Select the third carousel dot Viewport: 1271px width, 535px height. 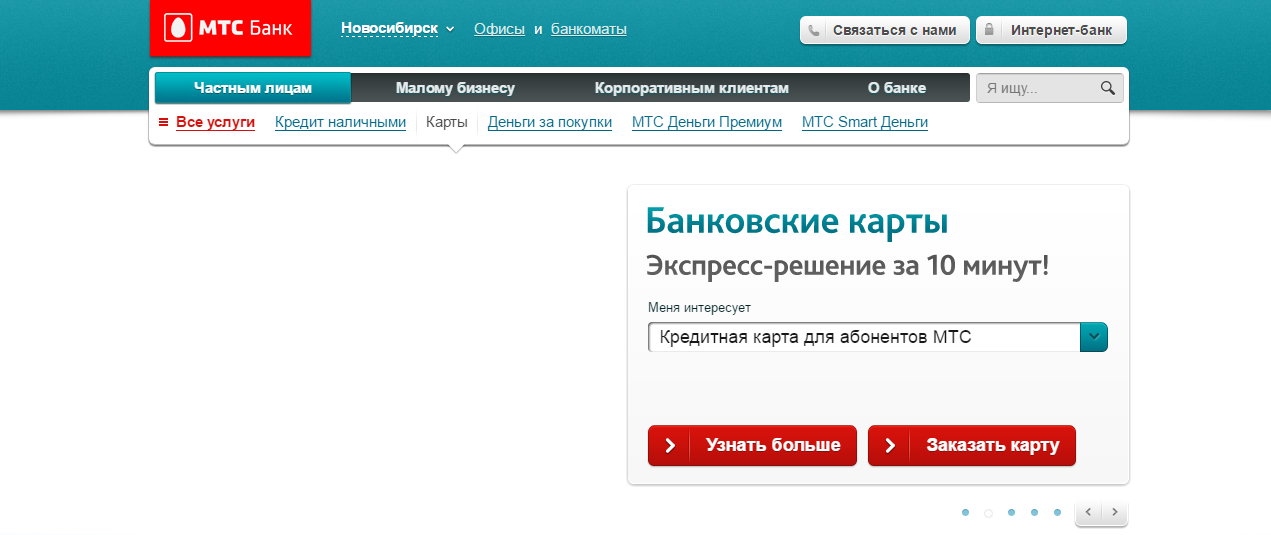(1011, 512)
